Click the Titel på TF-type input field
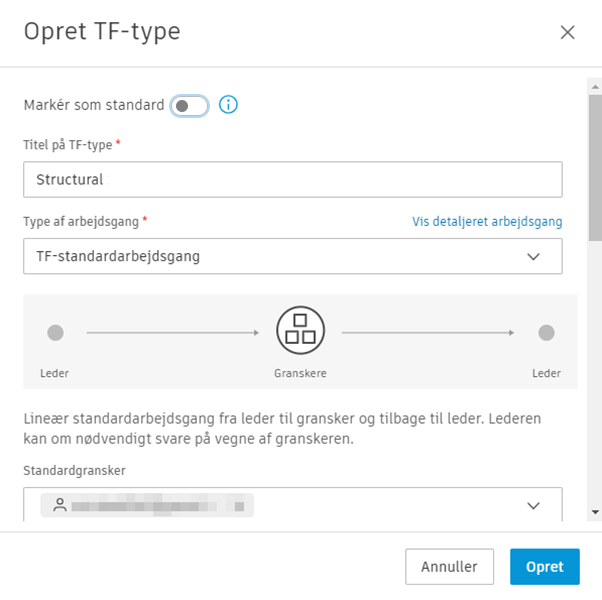Viewport: 602px width, 600px height. [292, 180]
